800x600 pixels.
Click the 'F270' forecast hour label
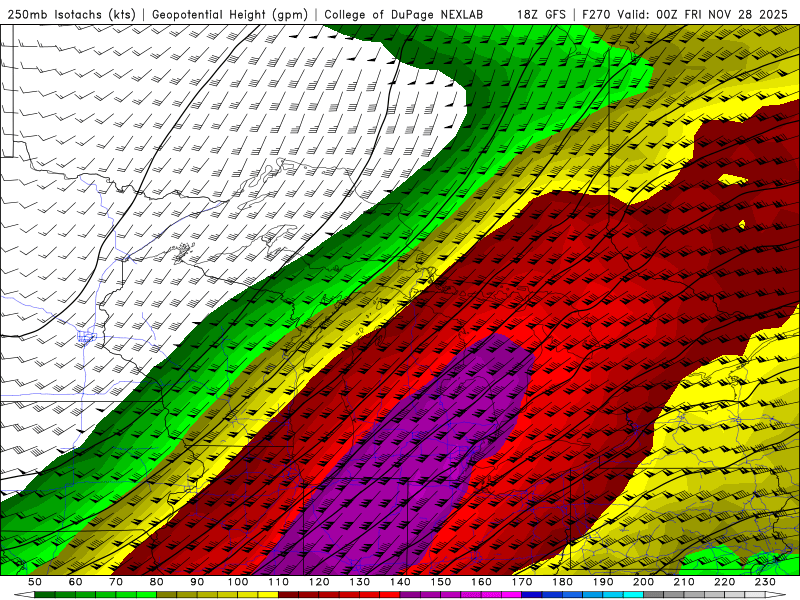596,15
